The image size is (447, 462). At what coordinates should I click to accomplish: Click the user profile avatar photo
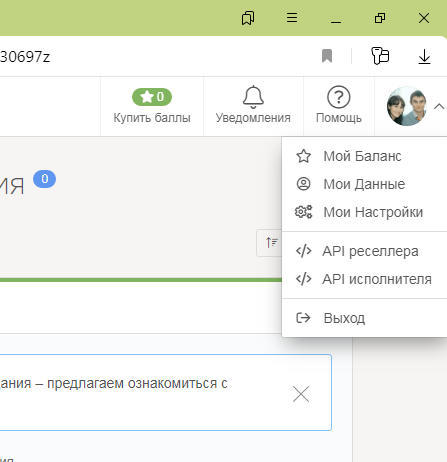click(x=407, y=106)
